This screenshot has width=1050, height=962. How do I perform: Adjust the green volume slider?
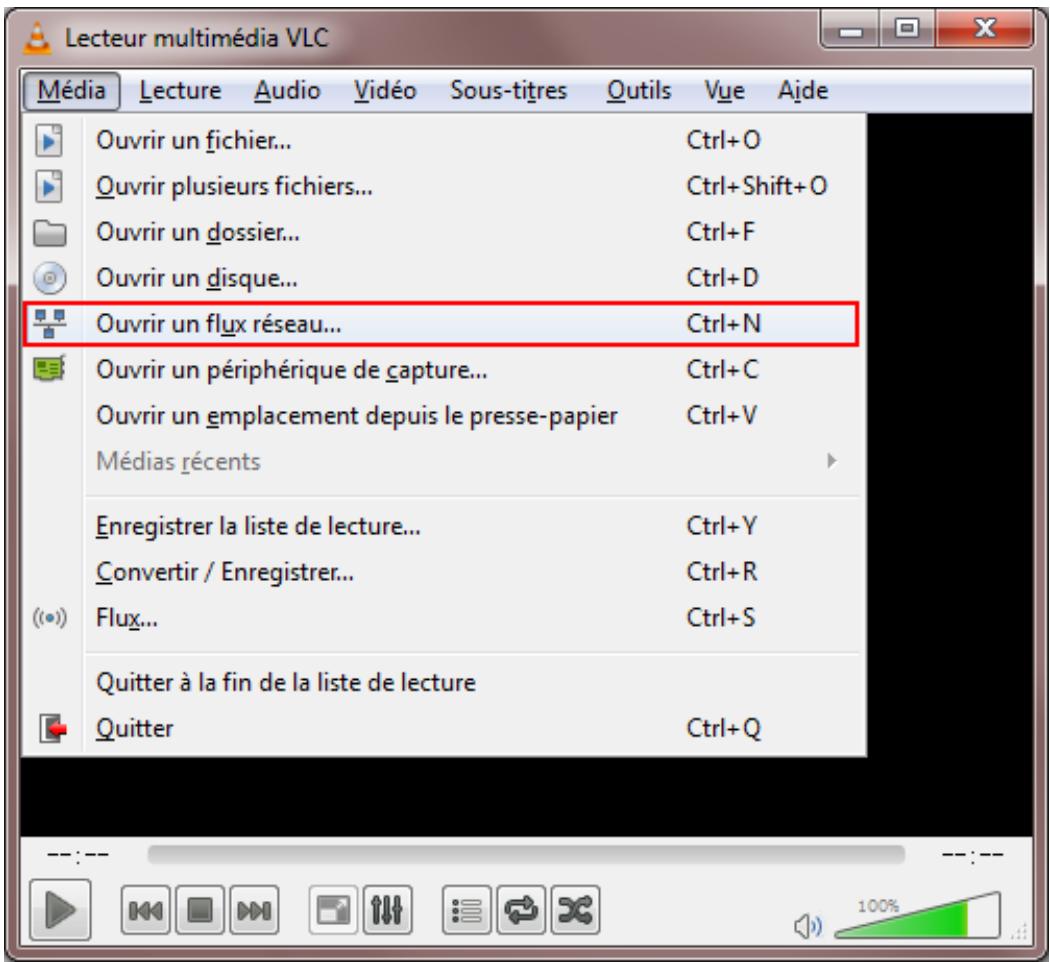[x=917, y=914]
